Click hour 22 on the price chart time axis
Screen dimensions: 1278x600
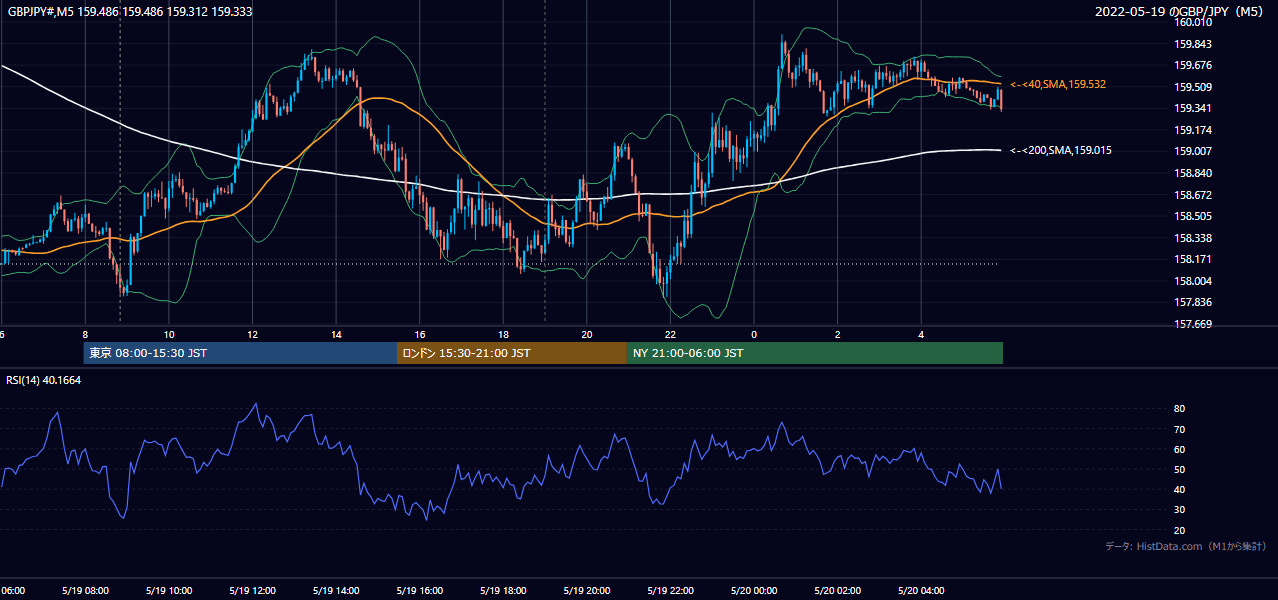click(670, 335)
